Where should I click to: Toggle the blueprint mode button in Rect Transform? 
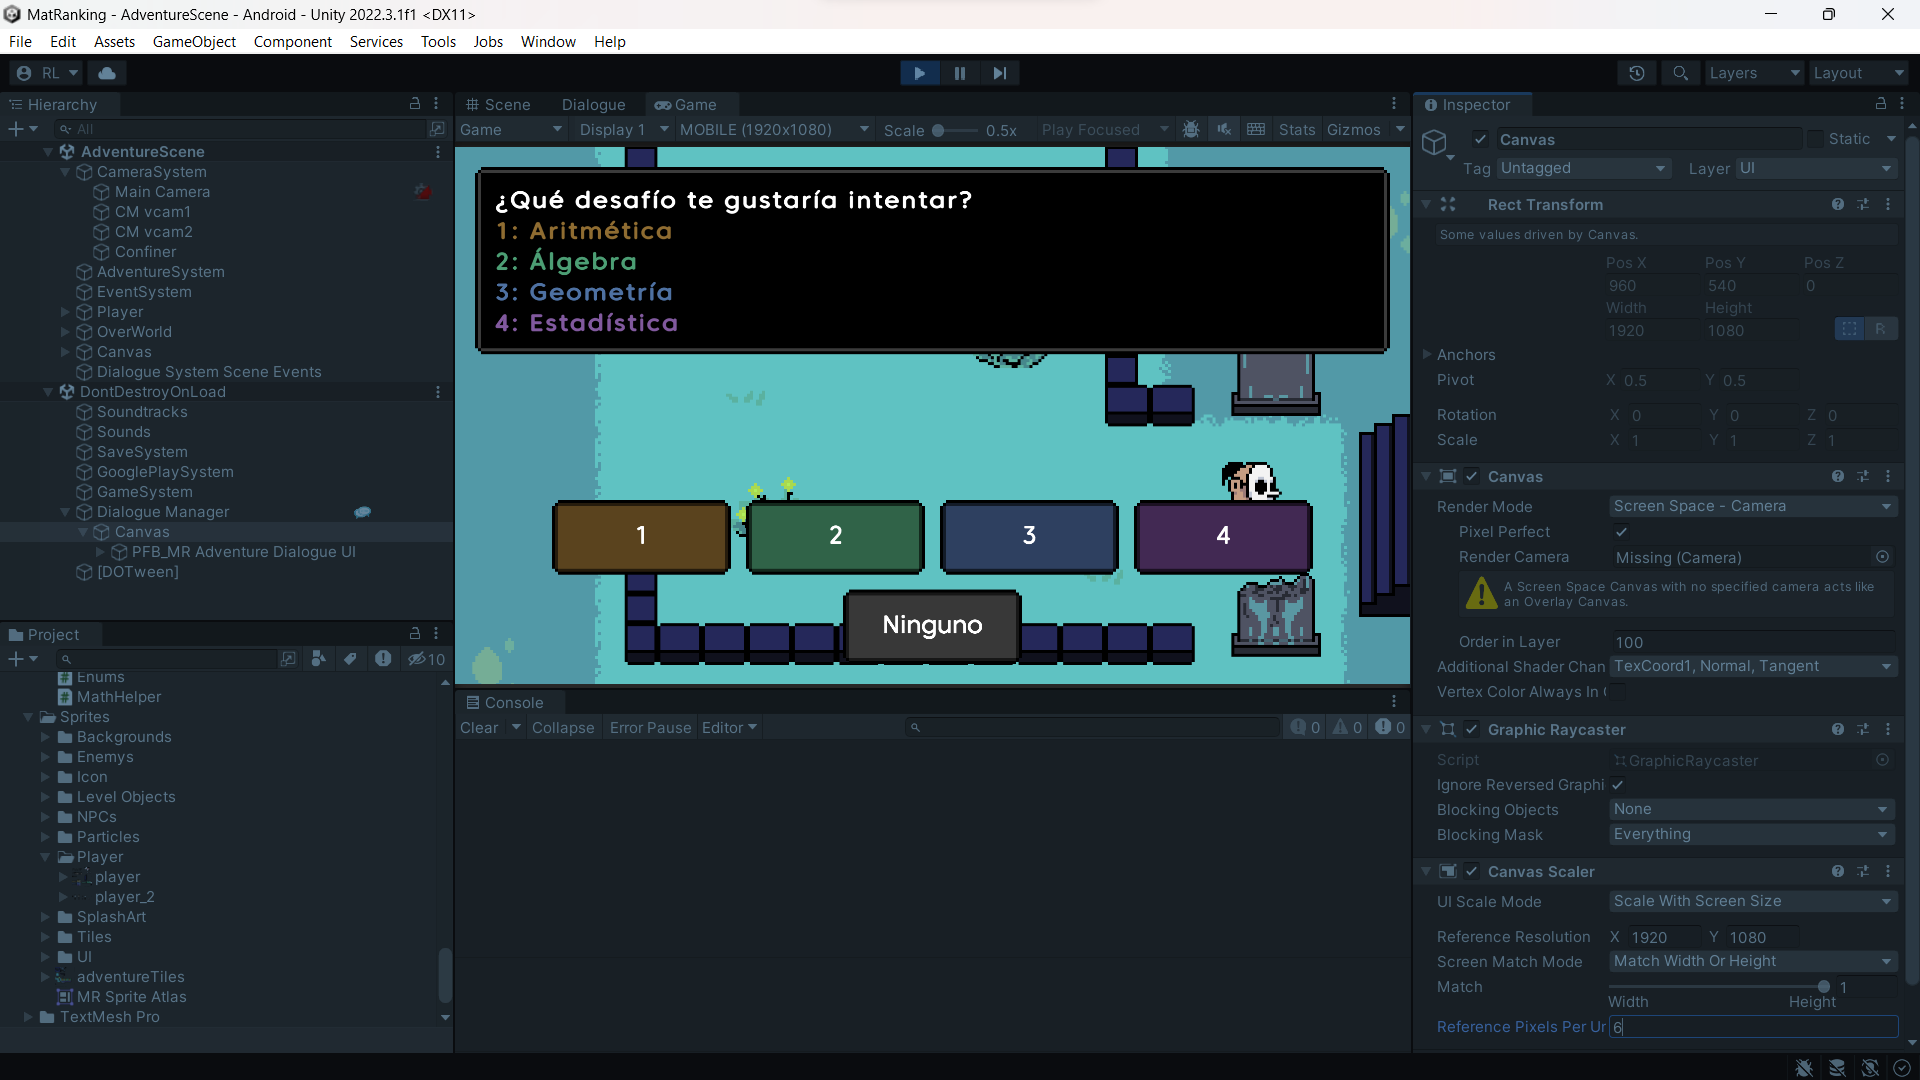pyautogui.click(x=1850, y=329)
